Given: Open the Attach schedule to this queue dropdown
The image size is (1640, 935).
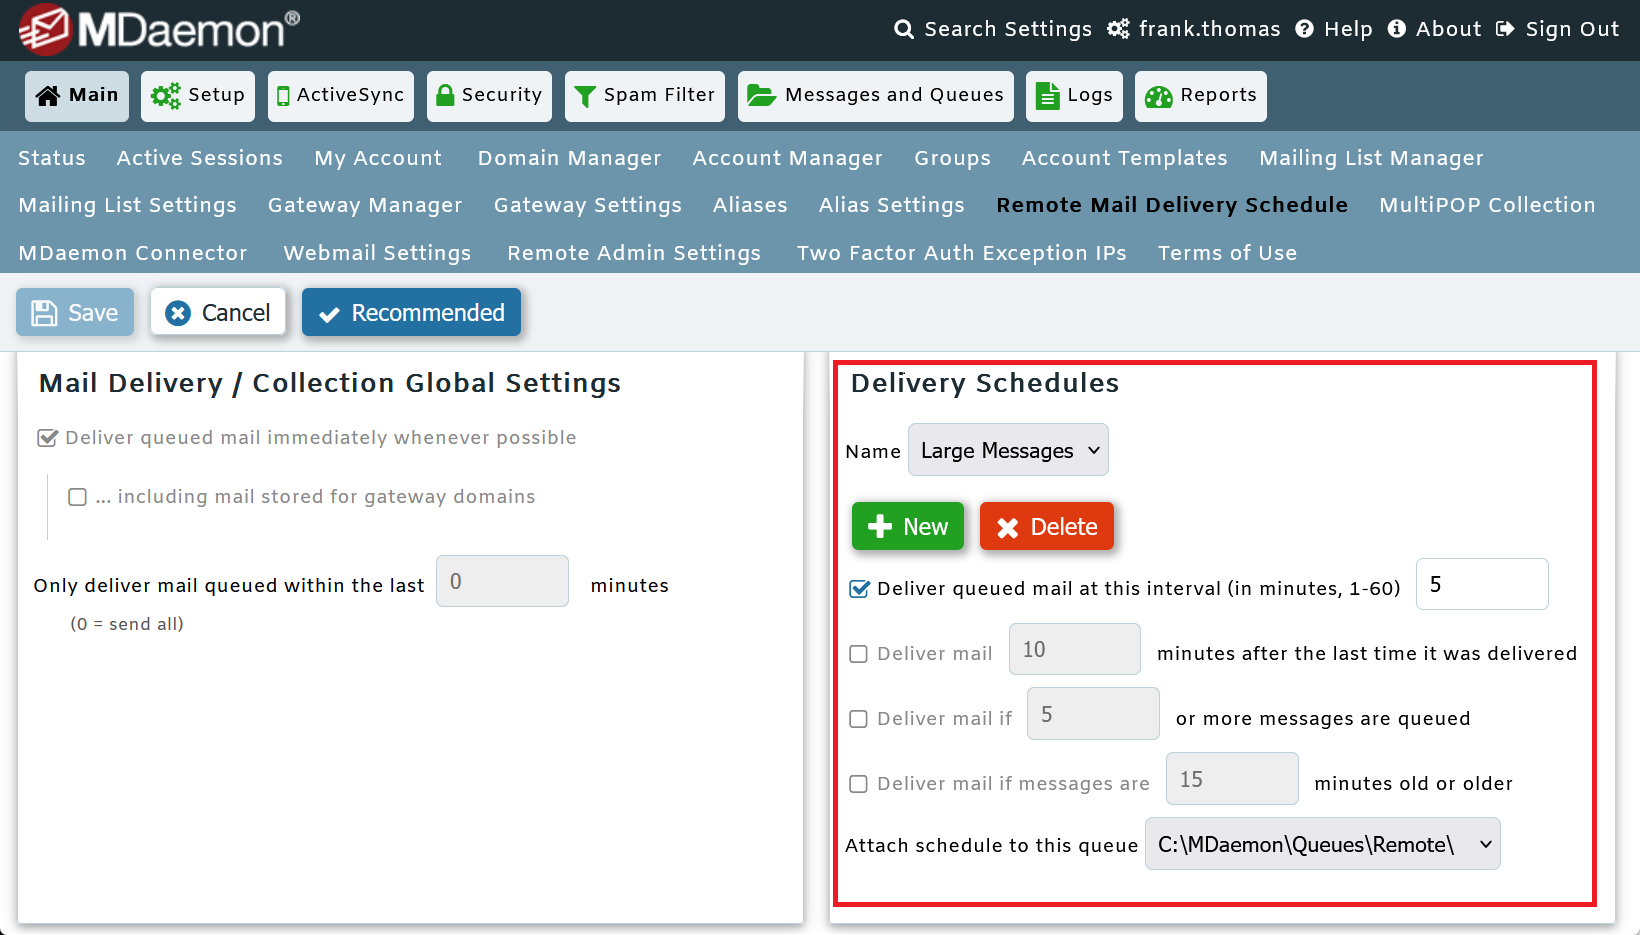Looking at the screenshot, I should tap(1322, 843).
